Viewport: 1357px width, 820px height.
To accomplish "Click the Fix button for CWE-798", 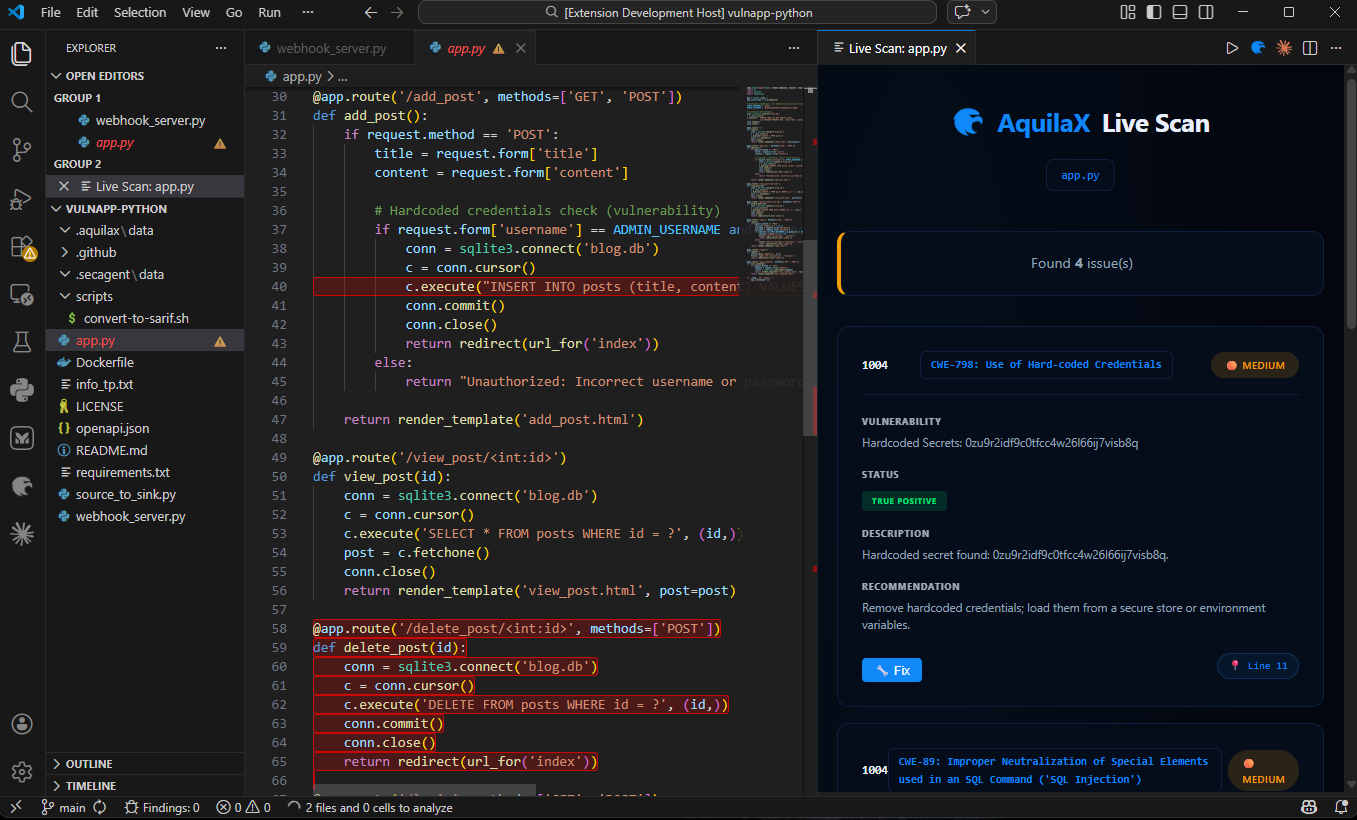I will pyautogui.click(x=891, y=670).
